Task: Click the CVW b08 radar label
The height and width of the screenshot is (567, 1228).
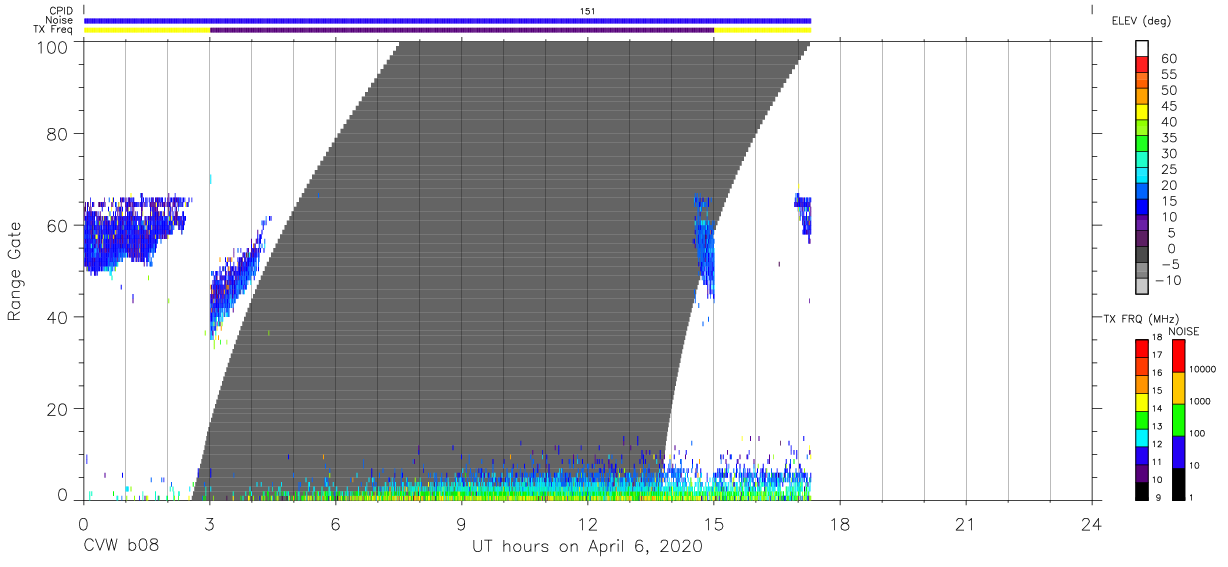Action: point(120,547)
